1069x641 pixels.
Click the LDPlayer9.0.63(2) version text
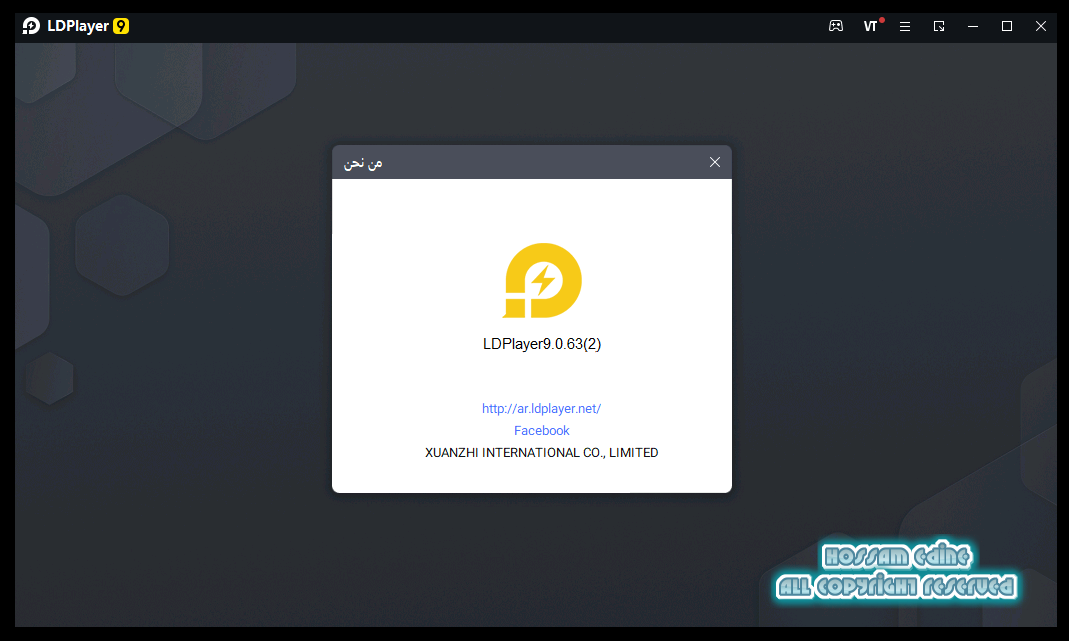pos(542,344)
